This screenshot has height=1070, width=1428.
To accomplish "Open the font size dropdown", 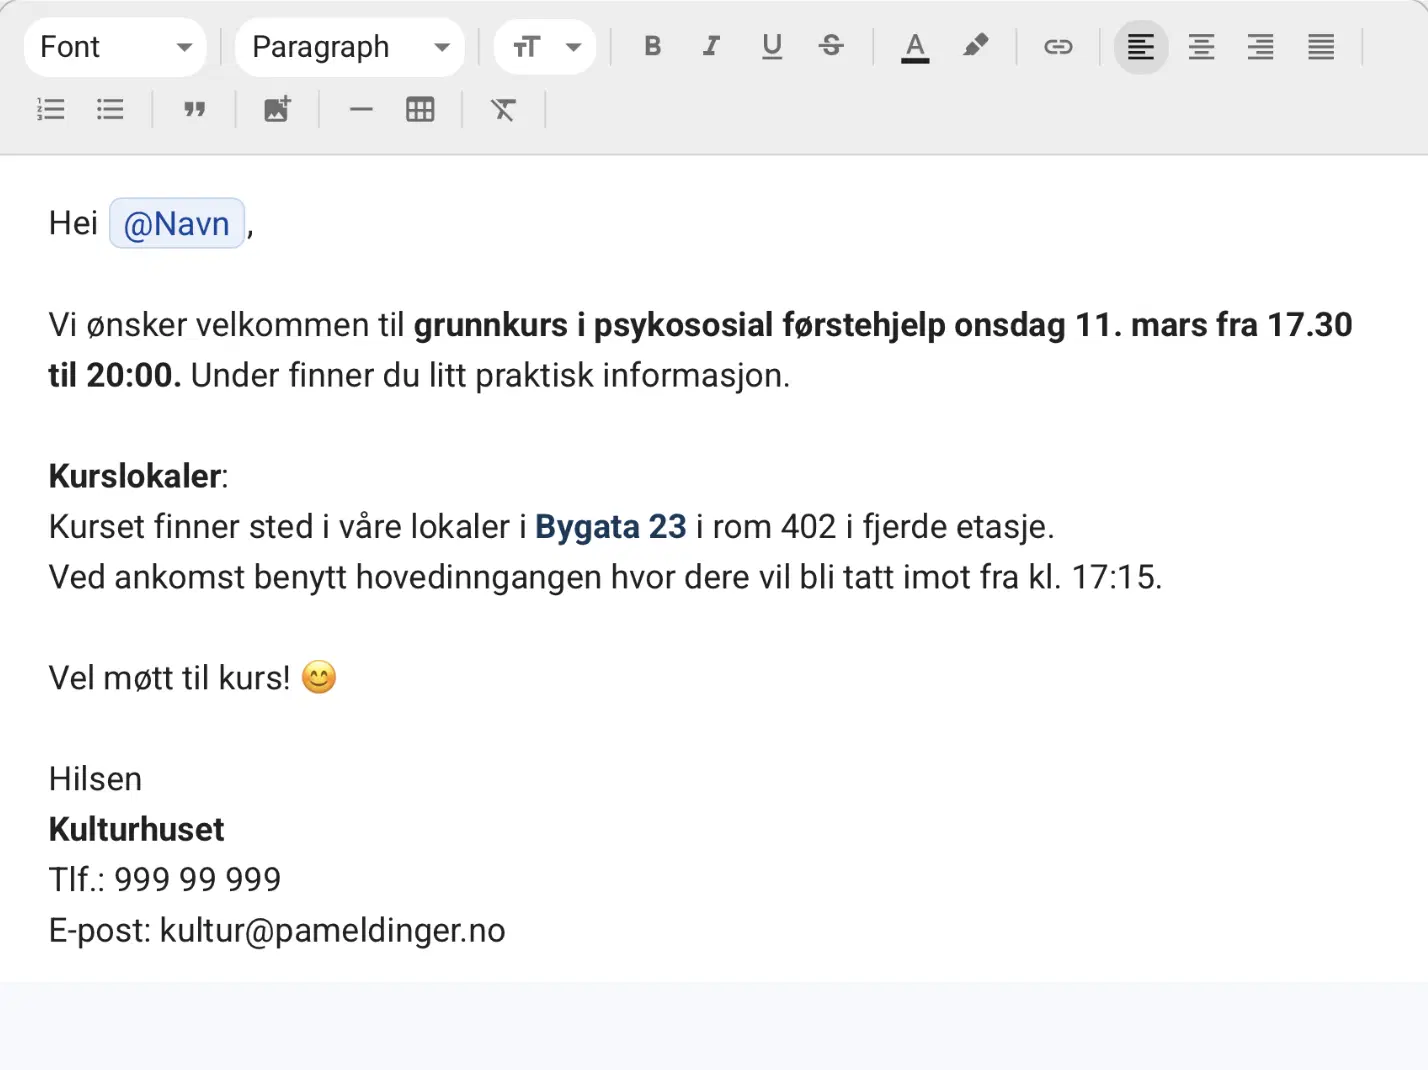I will pyautogui.click(x=544, y=46).
